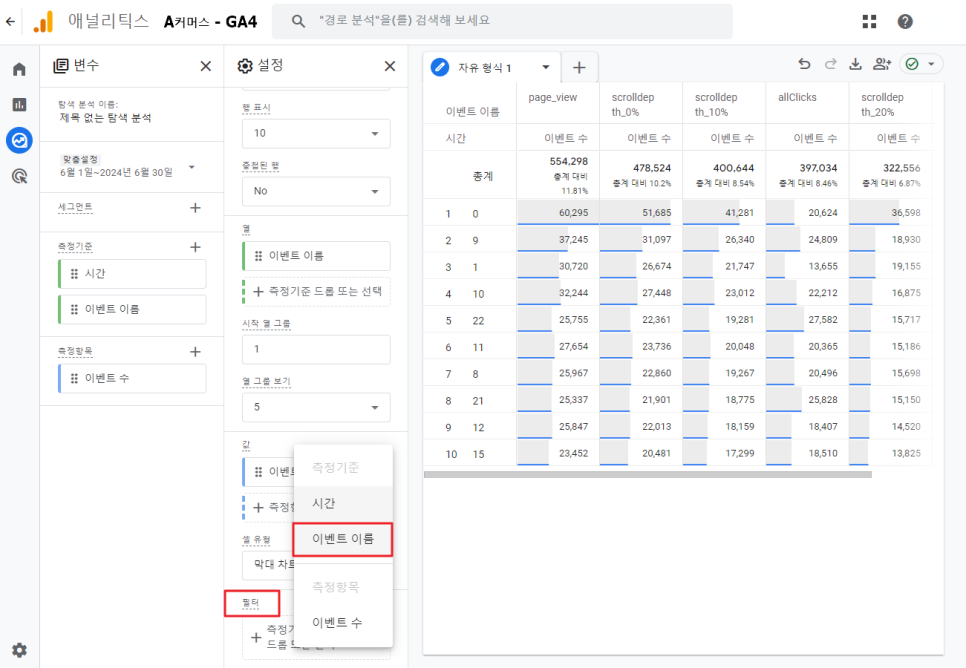Open the help question mark icon
Image resolution: width=966 pixels, height=668 pixels.
(905, 22)
